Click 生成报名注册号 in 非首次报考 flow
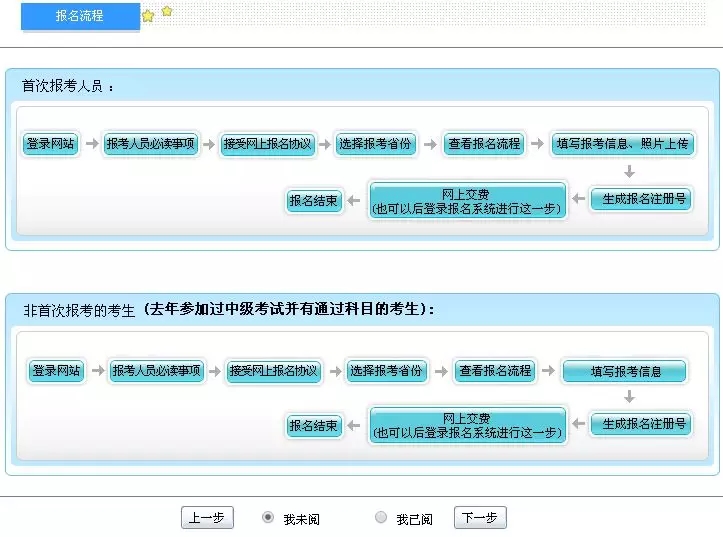This screenshot has height=537, width=723. pyautogui.click(x=641, y=425)
